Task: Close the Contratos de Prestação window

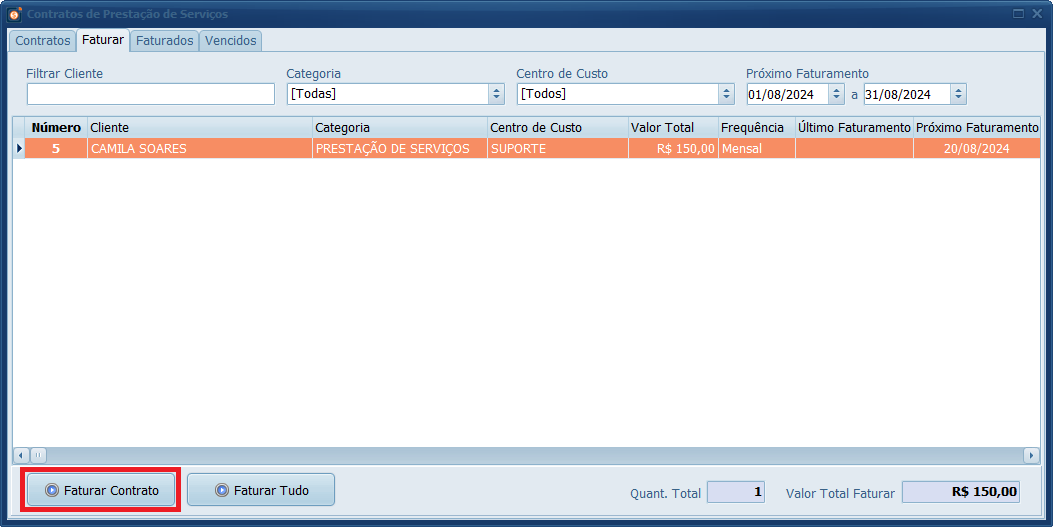Action: pyautogui.click(x=1037, y=14)
